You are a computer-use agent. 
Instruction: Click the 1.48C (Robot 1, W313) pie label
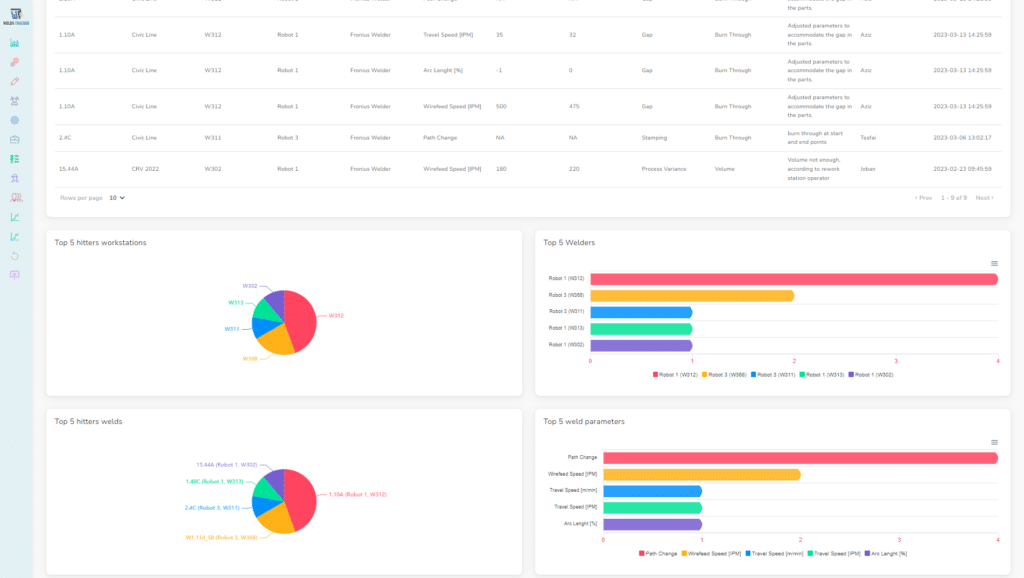[214, 481]
